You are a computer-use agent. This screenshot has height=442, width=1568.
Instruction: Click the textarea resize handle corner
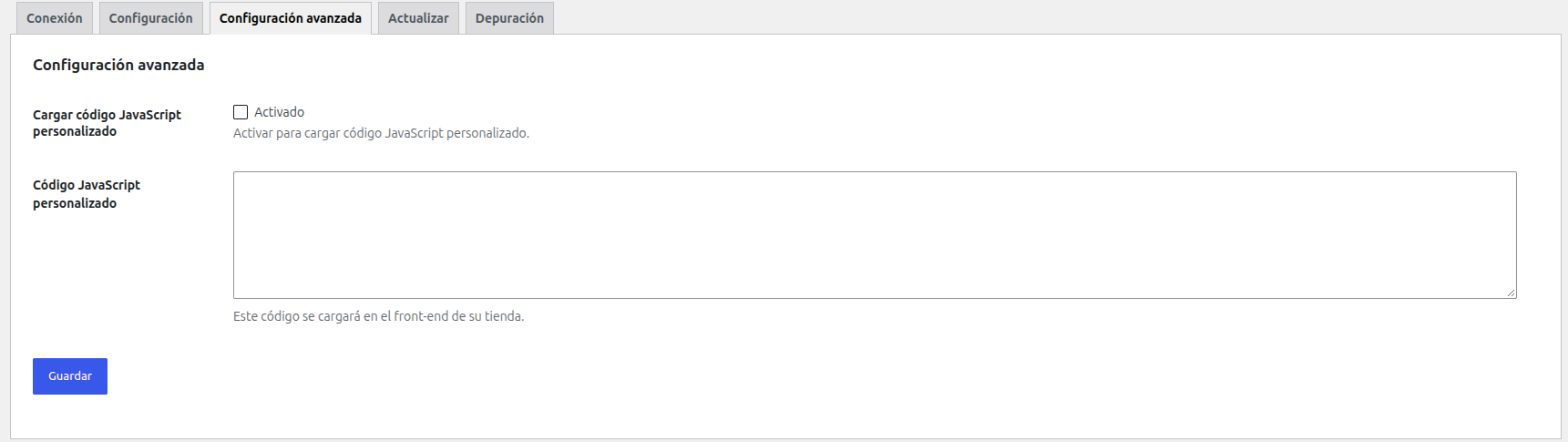click(1510, 292)
